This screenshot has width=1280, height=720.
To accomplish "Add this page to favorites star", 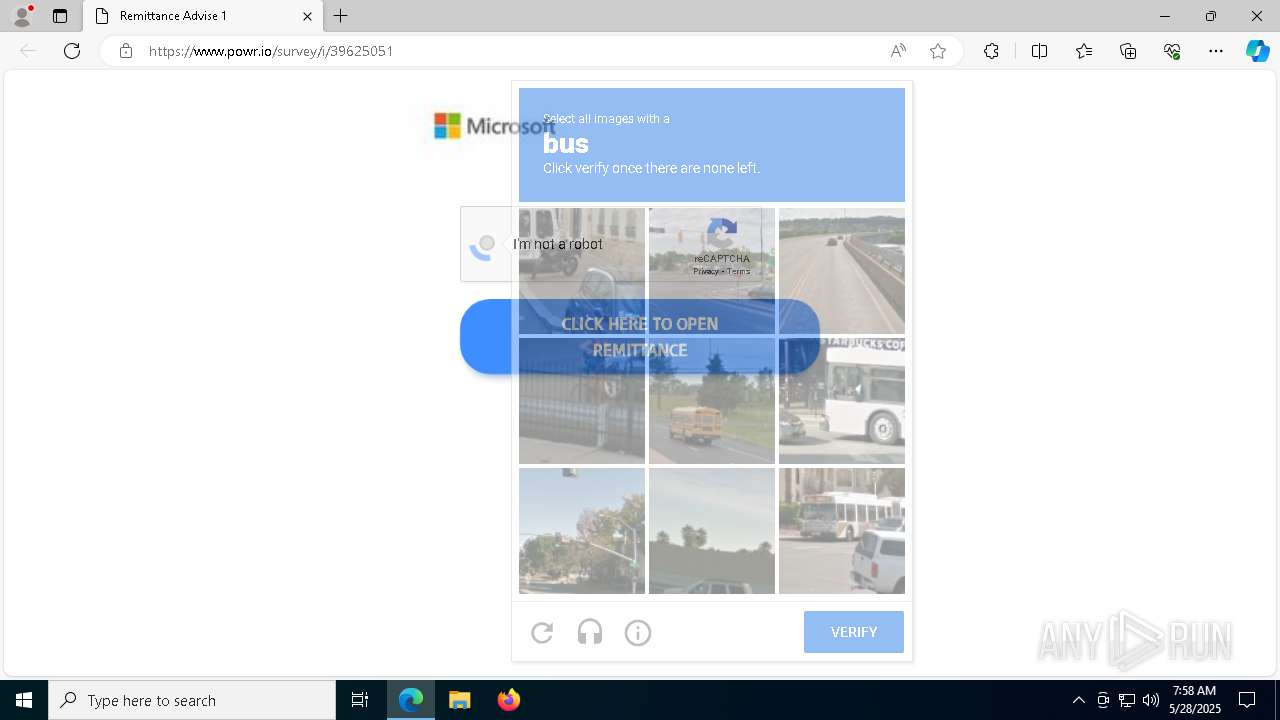I will click(x=938, y=51).
